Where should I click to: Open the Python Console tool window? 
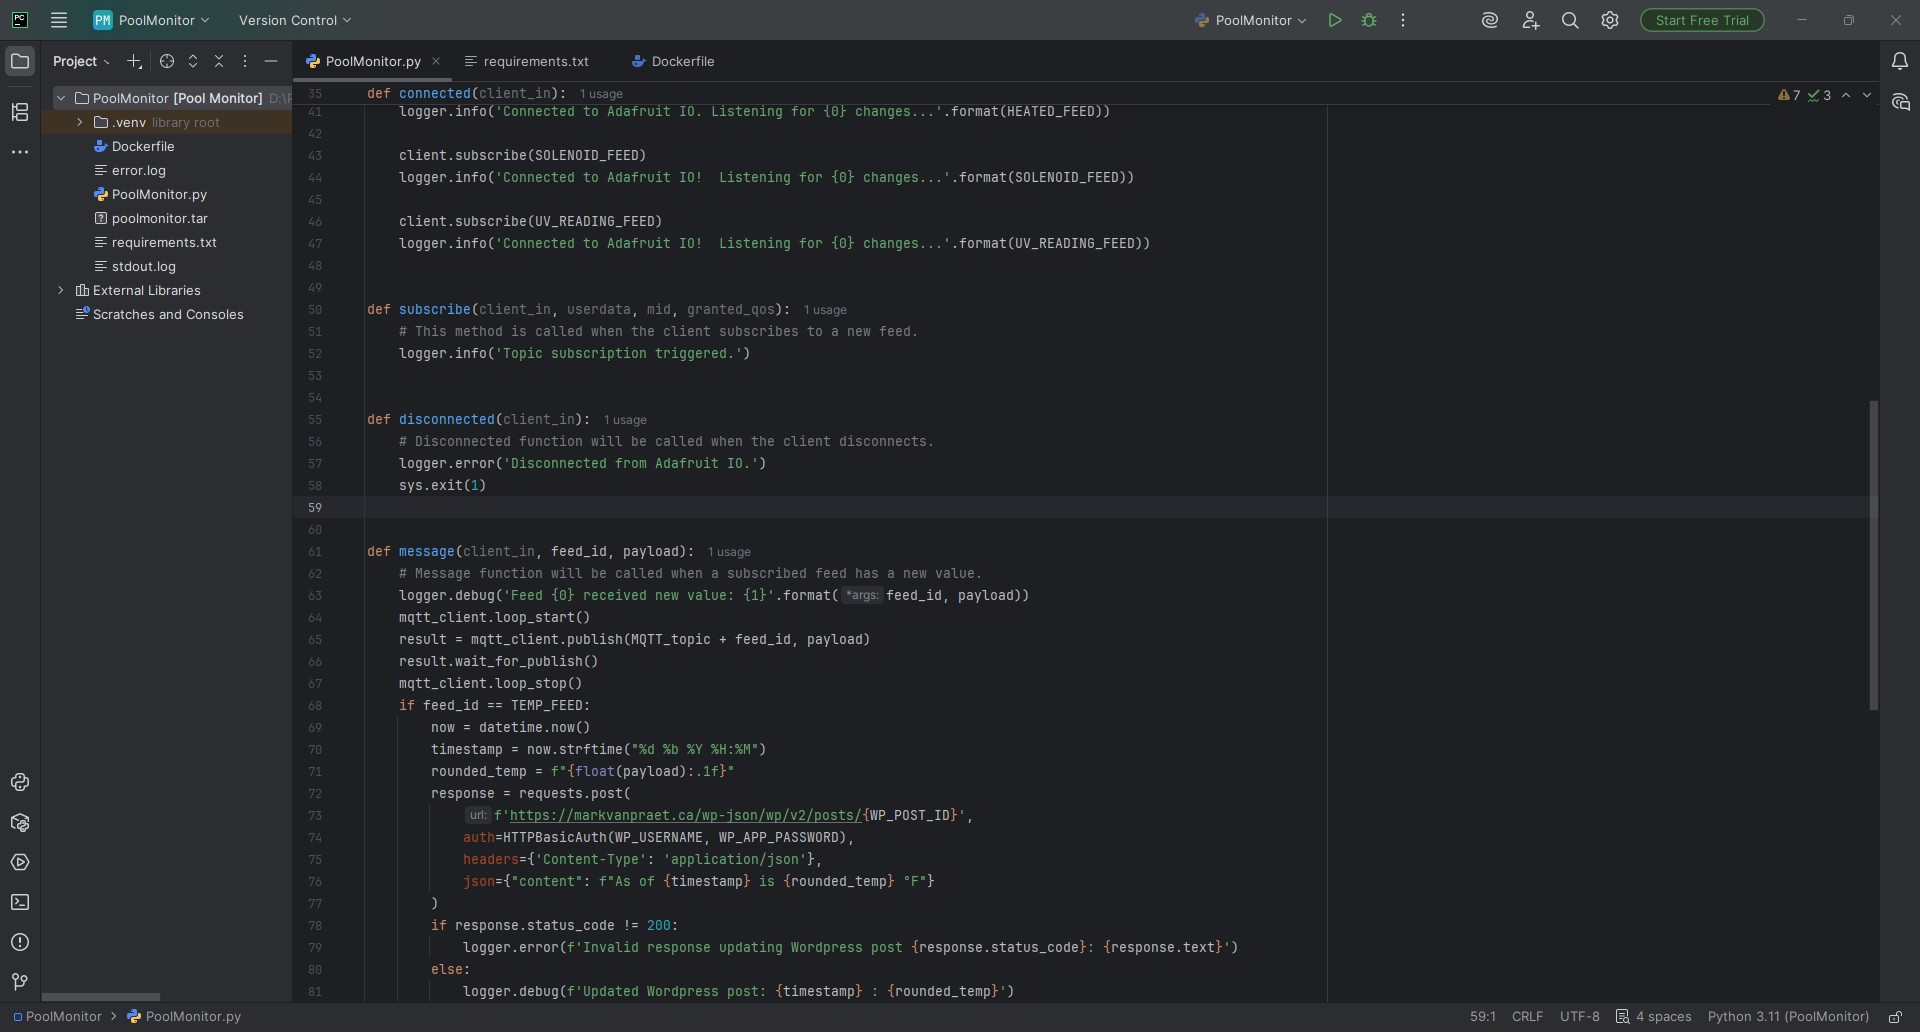tap(20, 782)
